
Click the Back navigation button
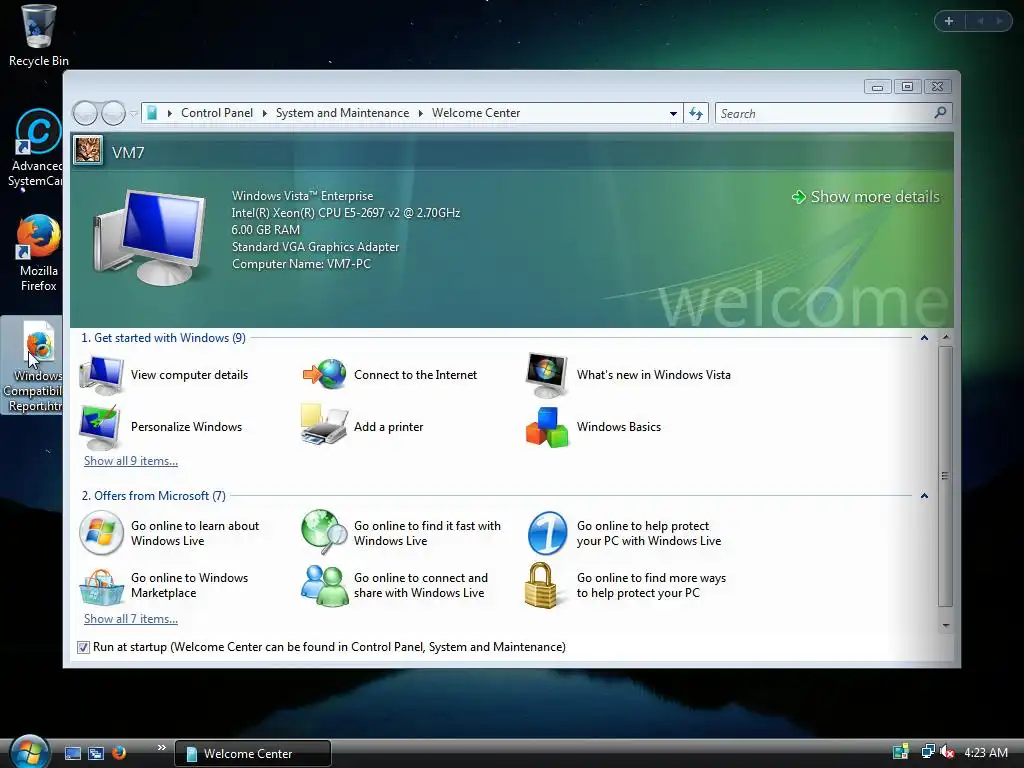tap(85, 114)
